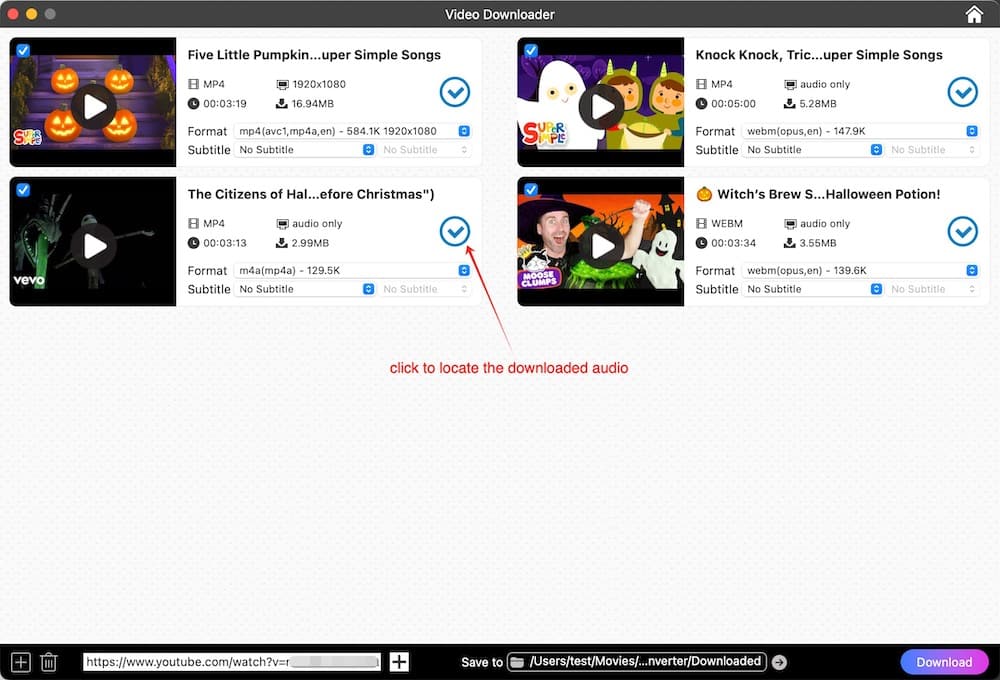The image size is (1000, 680).
Task: Click the YouTube URL input field
Action: click(232, 662)
